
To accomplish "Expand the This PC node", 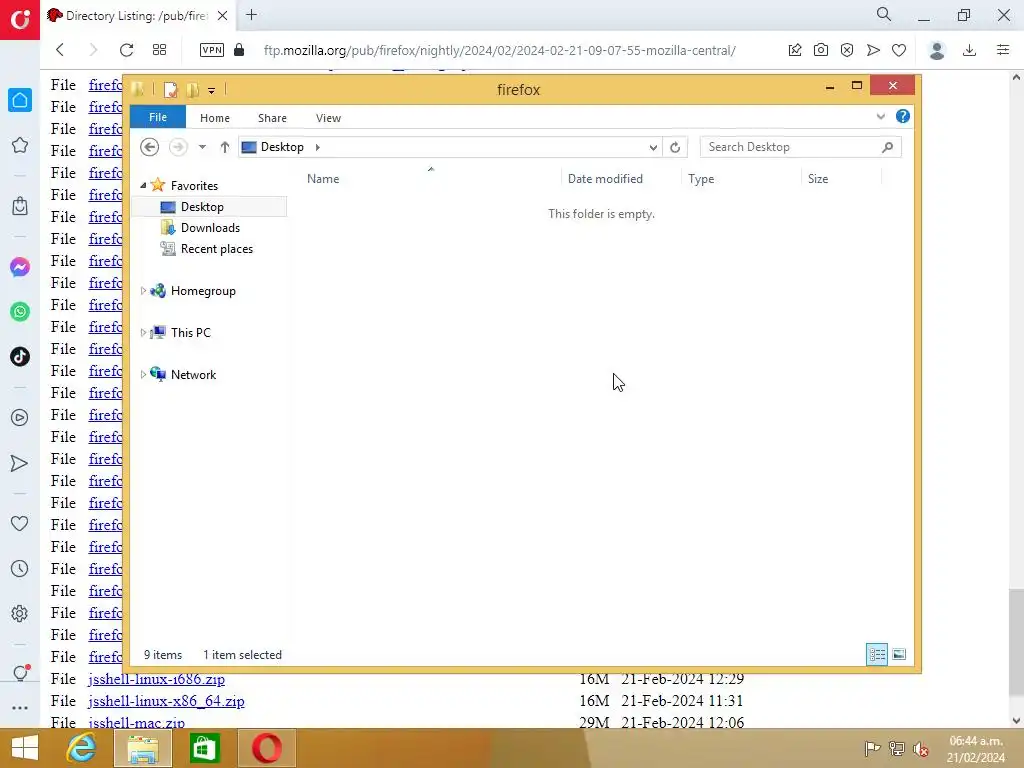I will coord(143,332).
